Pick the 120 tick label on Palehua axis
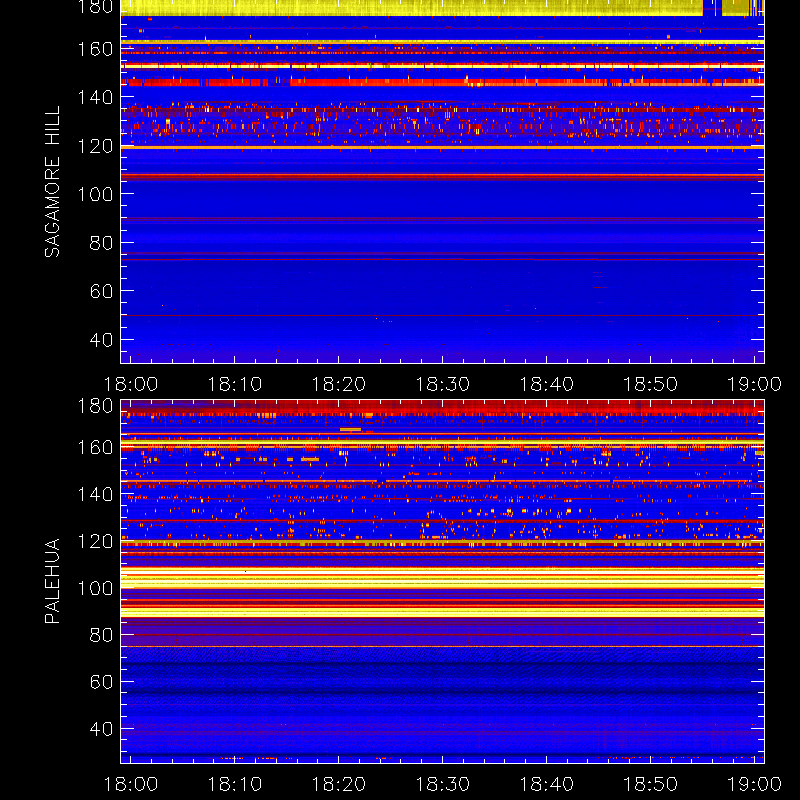 [95, 541]
